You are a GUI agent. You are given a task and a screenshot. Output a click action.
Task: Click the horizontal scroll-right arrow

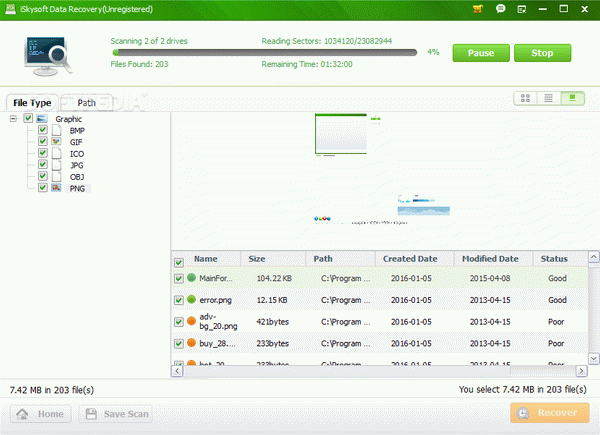[x=581, y=371]
